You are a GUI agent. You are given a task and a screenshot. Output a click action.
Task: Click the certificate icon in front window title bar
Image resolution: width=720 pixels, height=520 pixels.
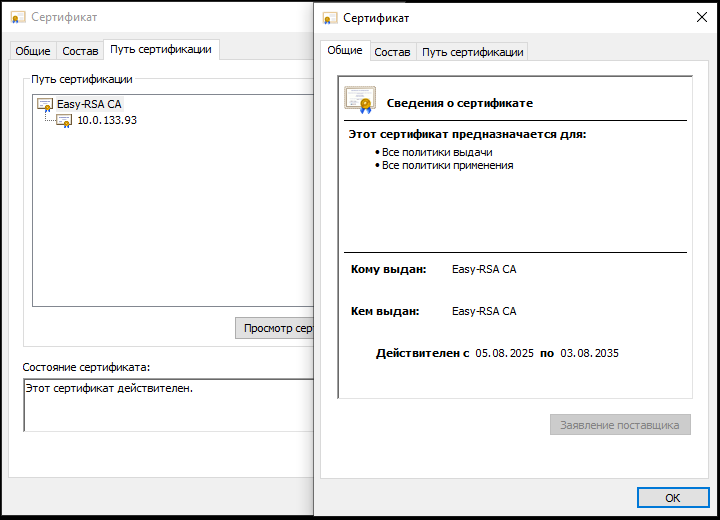click(x=330, y=18)
